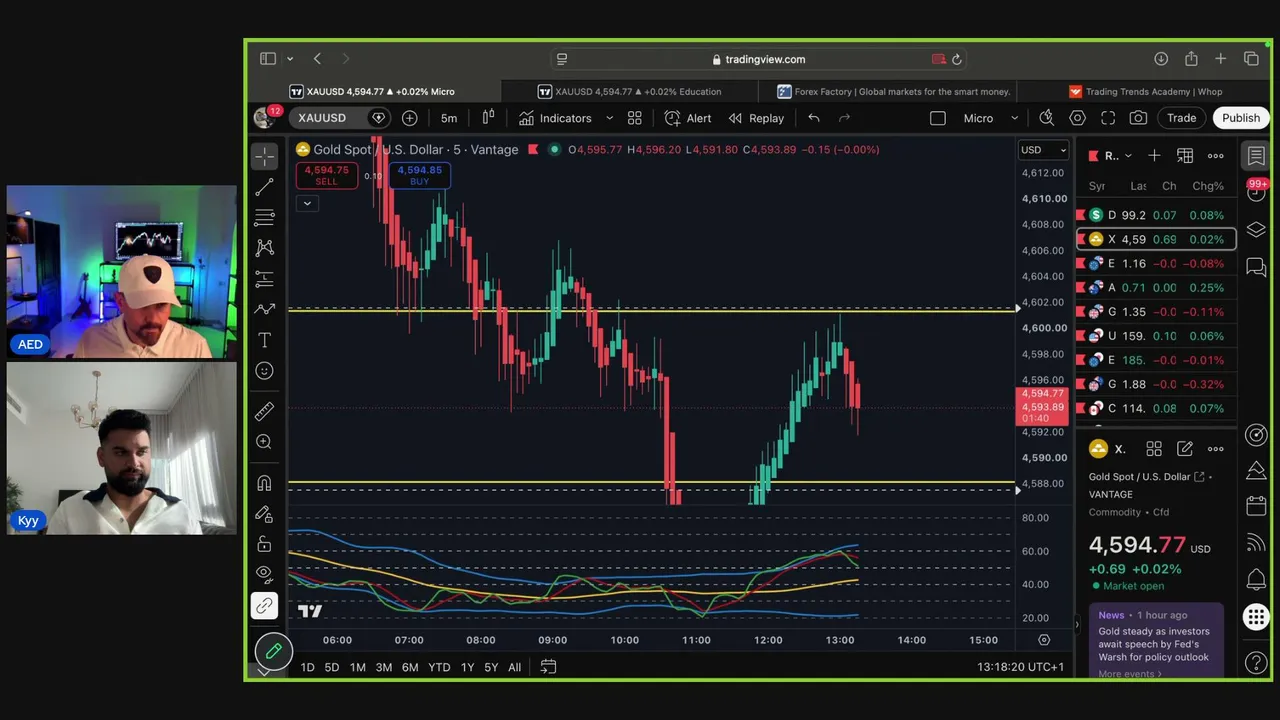Hide all drawings with the eye icon

click(x=264, y=574)
